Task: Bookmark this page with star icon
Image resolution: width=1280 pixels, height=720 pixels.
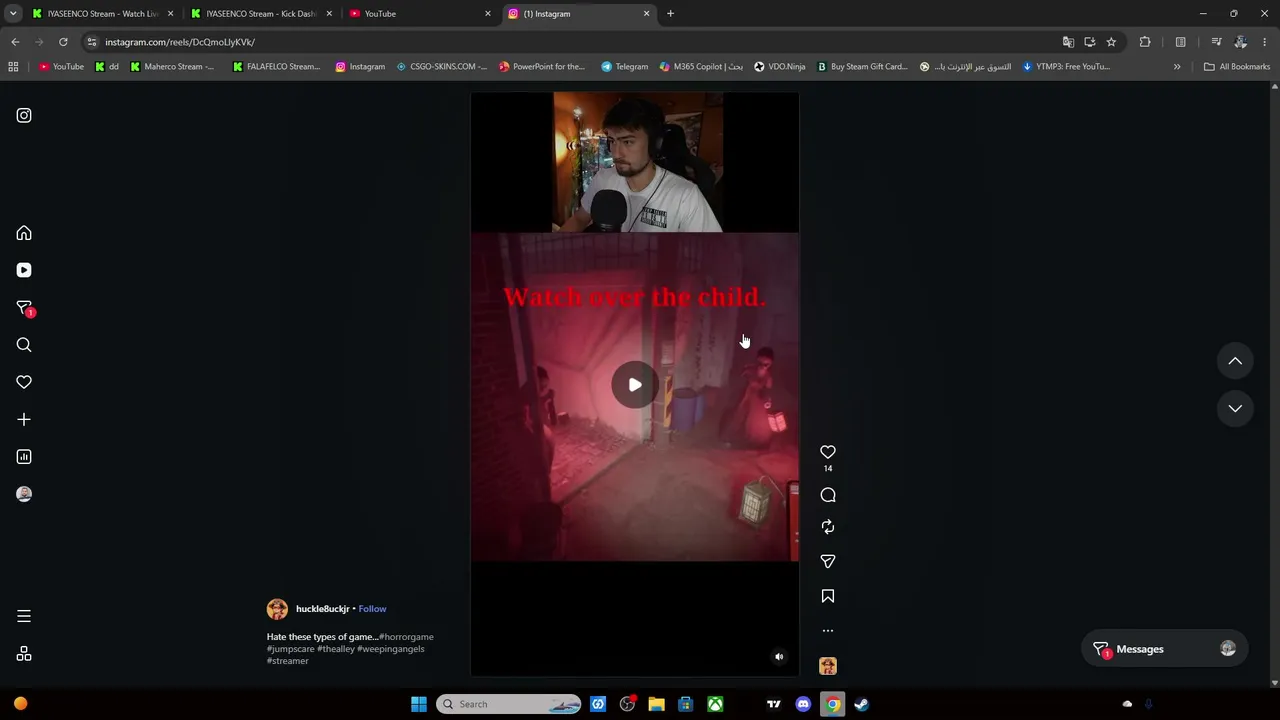Action: (x=1111, y=42)
